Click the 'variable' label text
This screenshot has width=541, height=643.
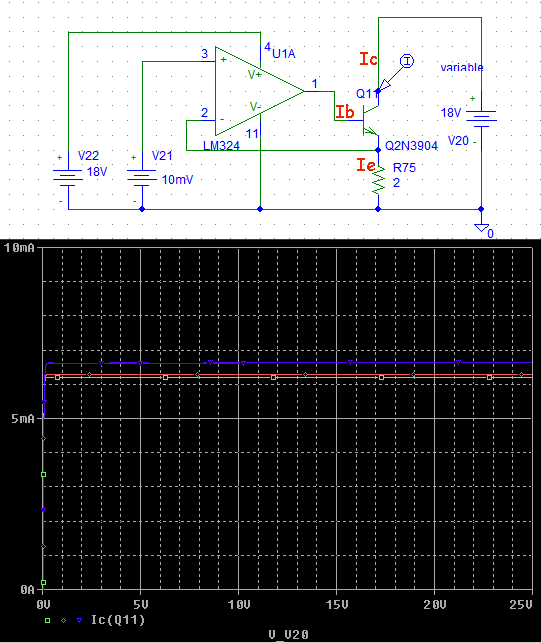point(462,67)
